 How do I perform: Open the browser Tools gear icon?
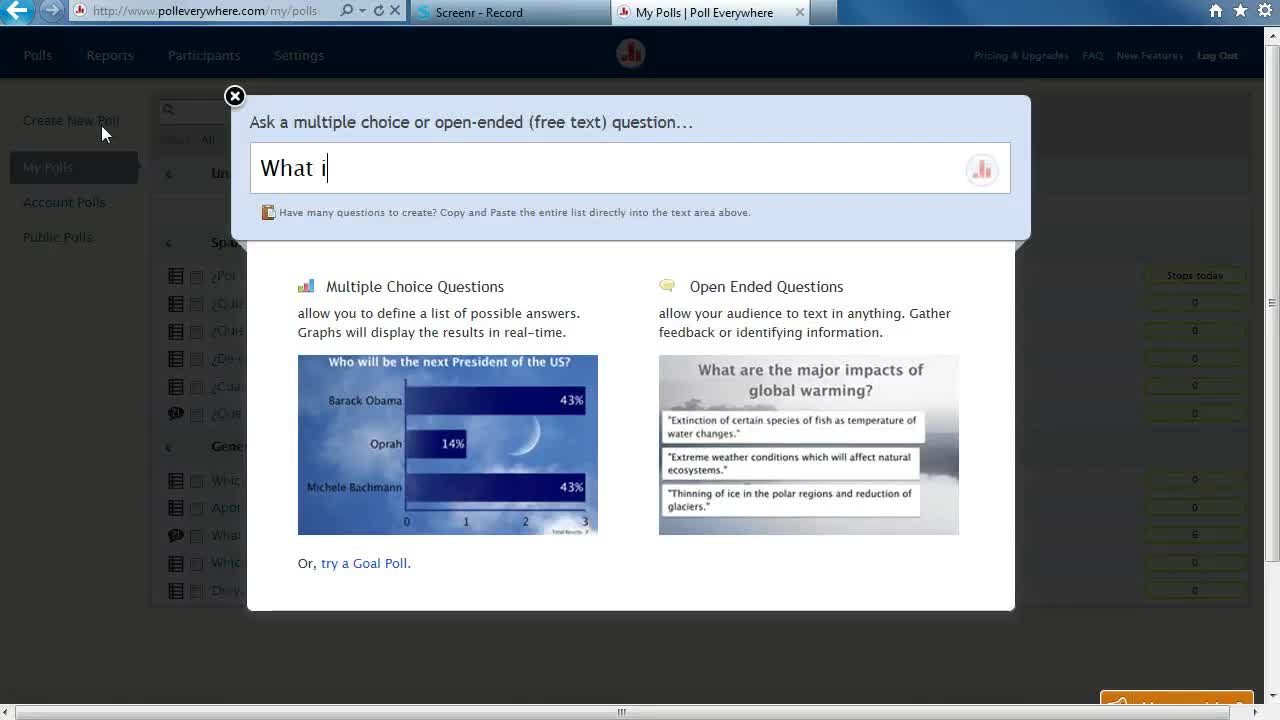coord(1265,11)
